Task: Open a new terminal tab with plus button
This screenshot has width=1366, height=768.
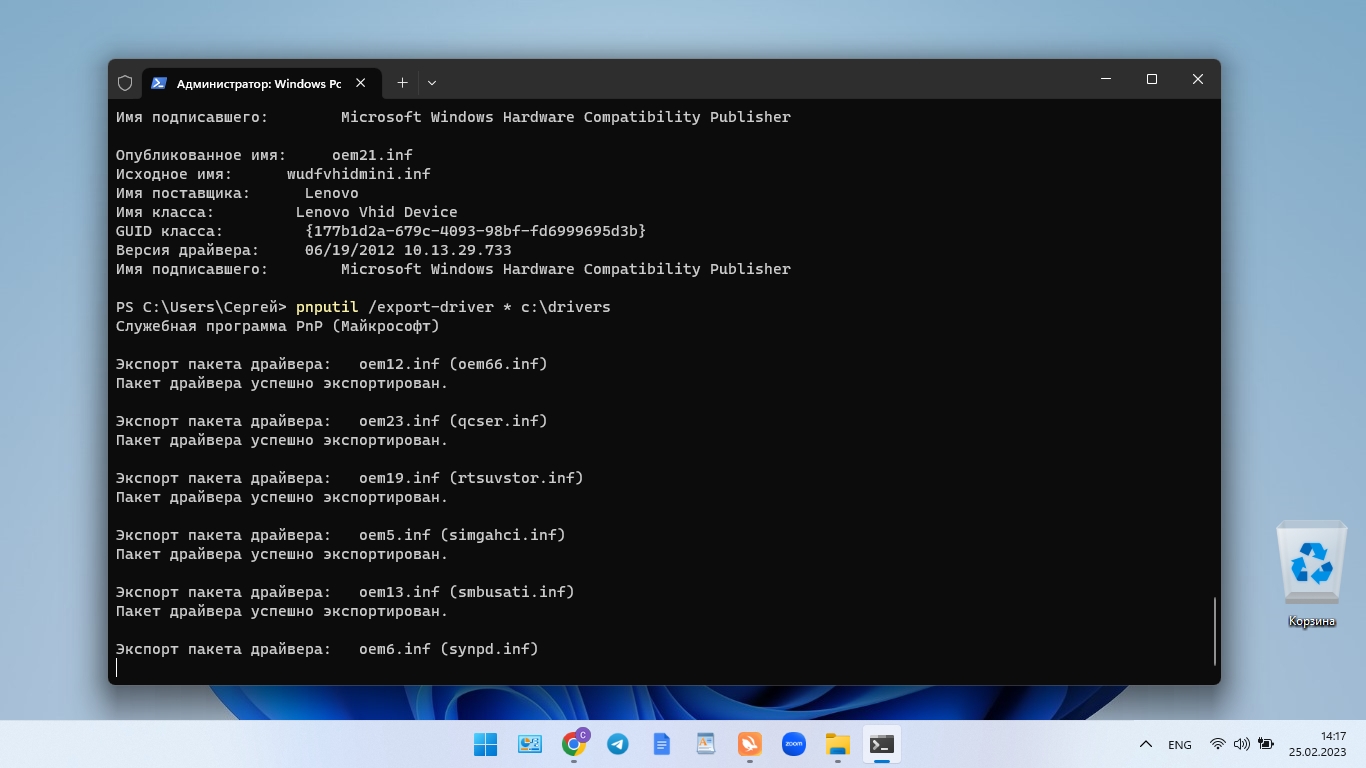Action: coord(402,83)
